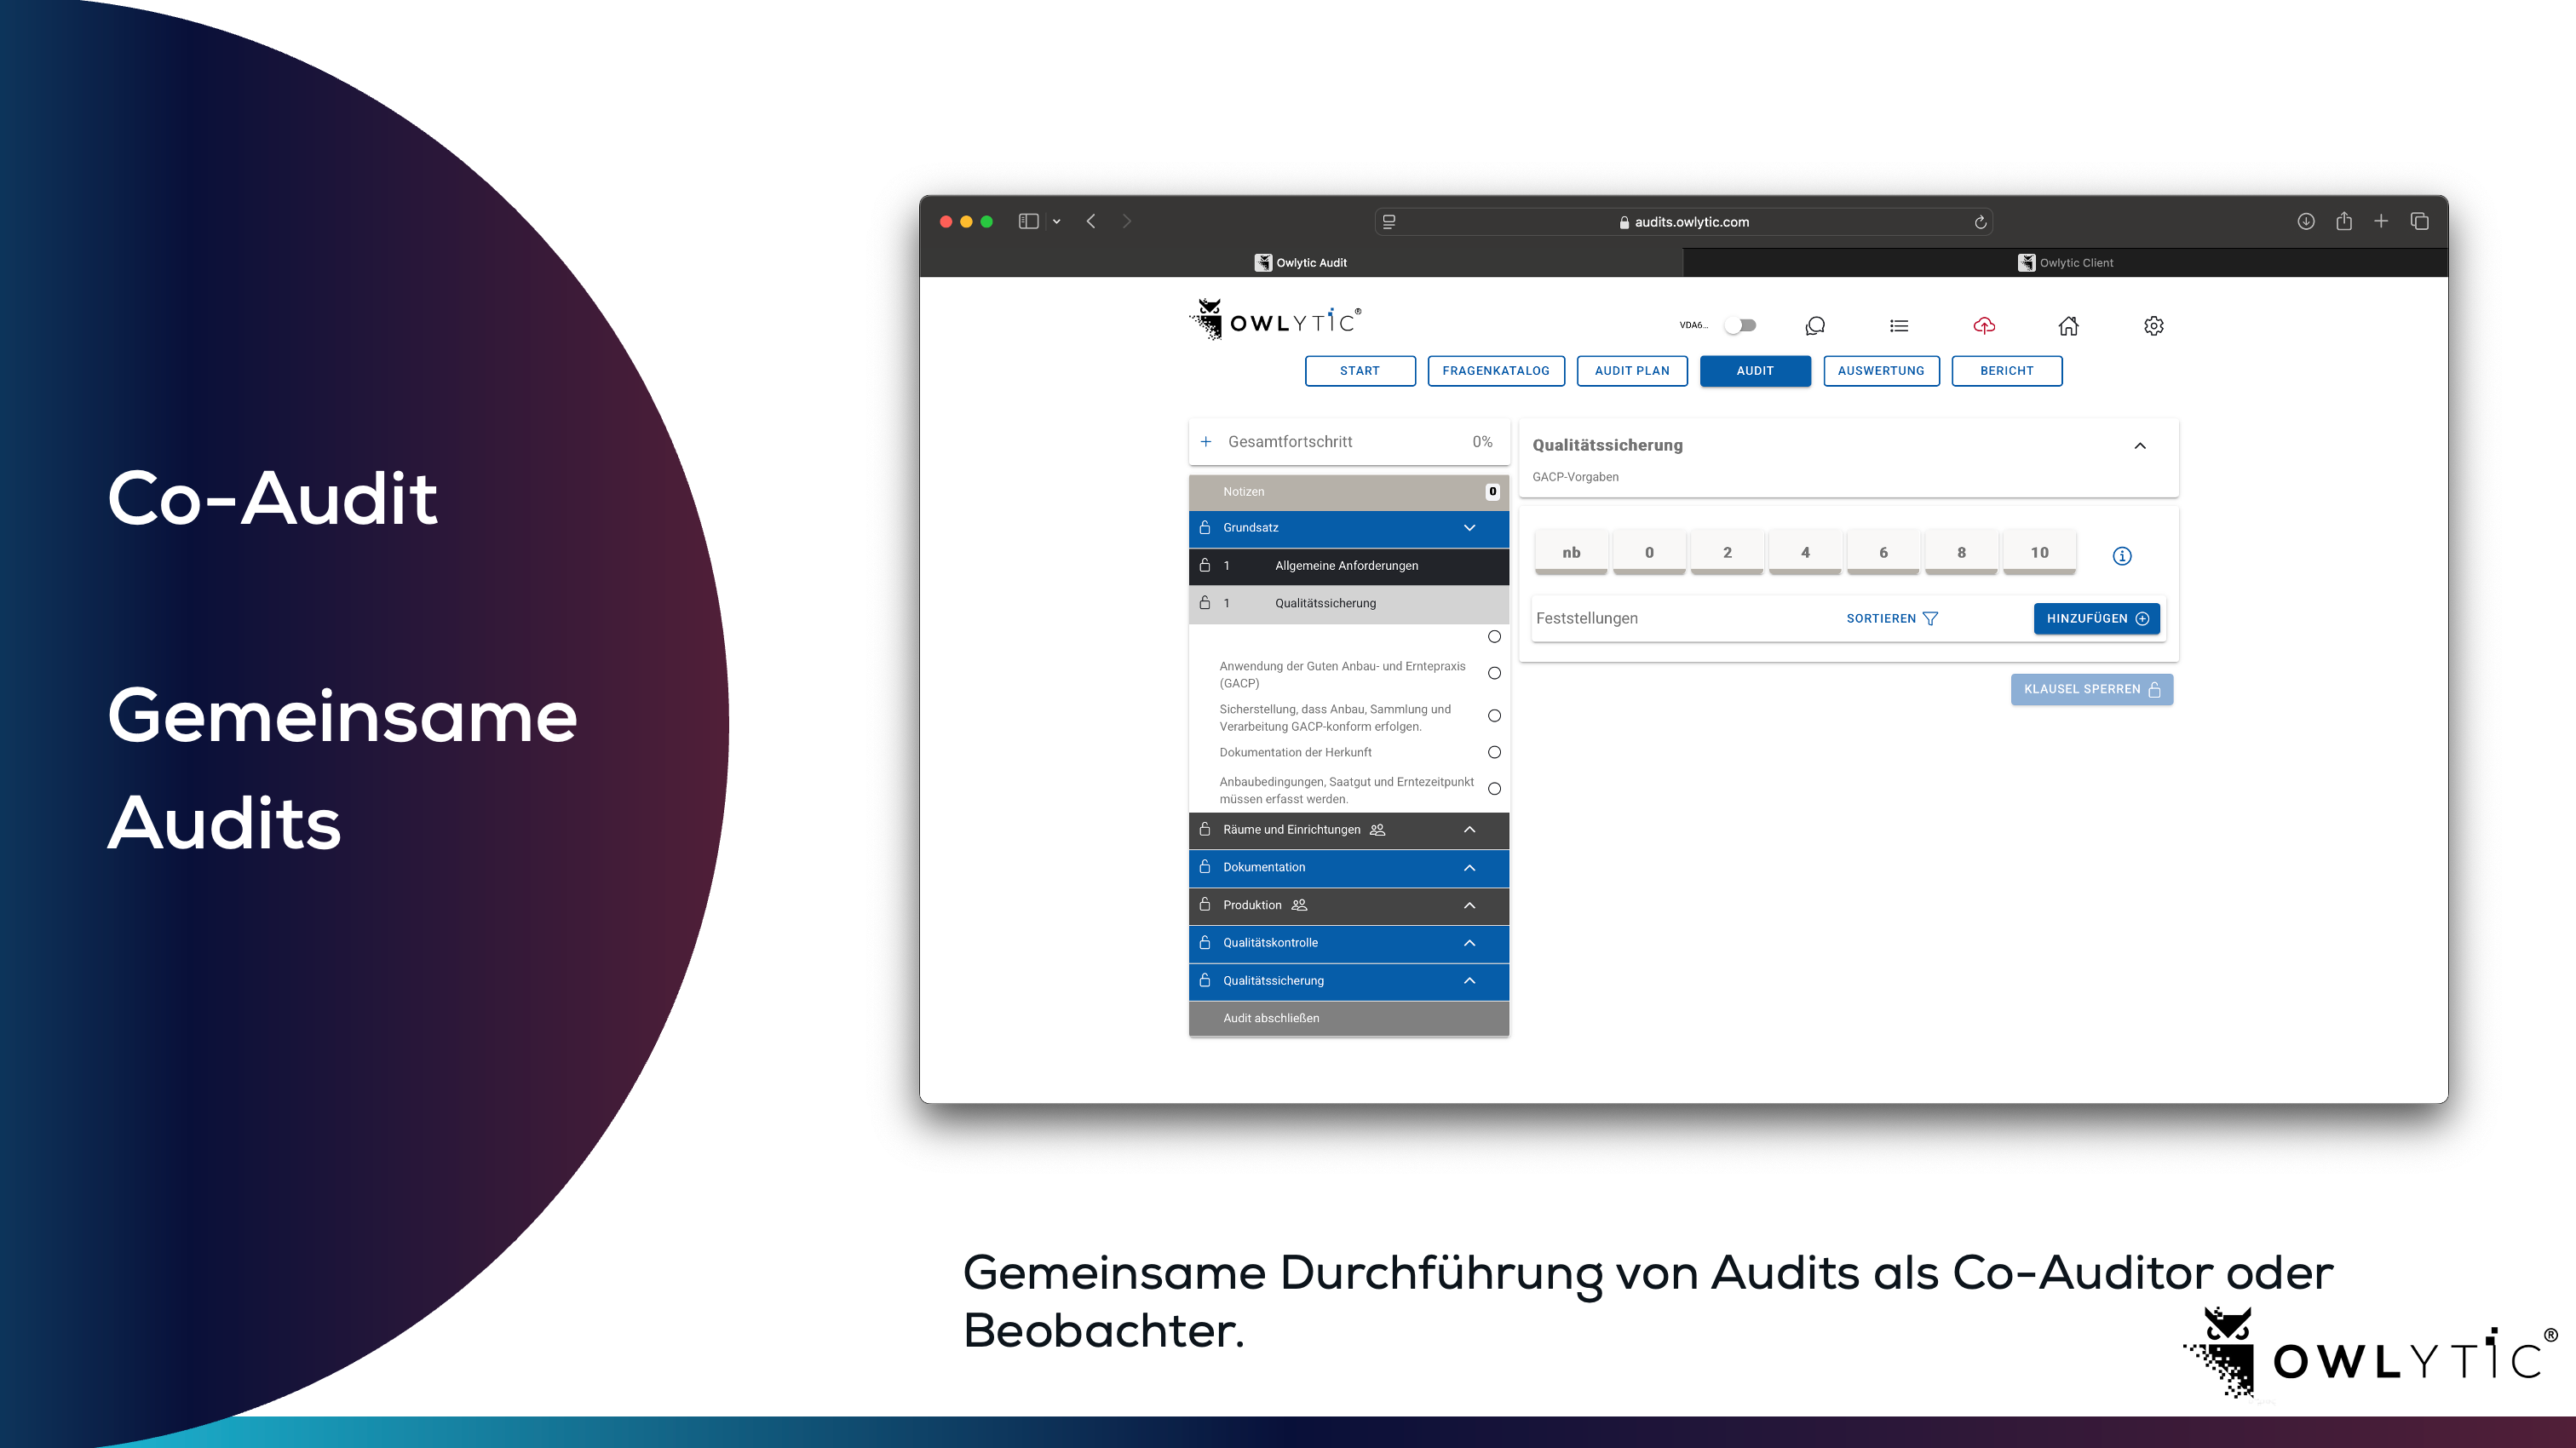The width and height of the screenshot is (2576, 1448).
Task: Collapse the Qualitätssicherung header panel
Action: (2140, 446)
